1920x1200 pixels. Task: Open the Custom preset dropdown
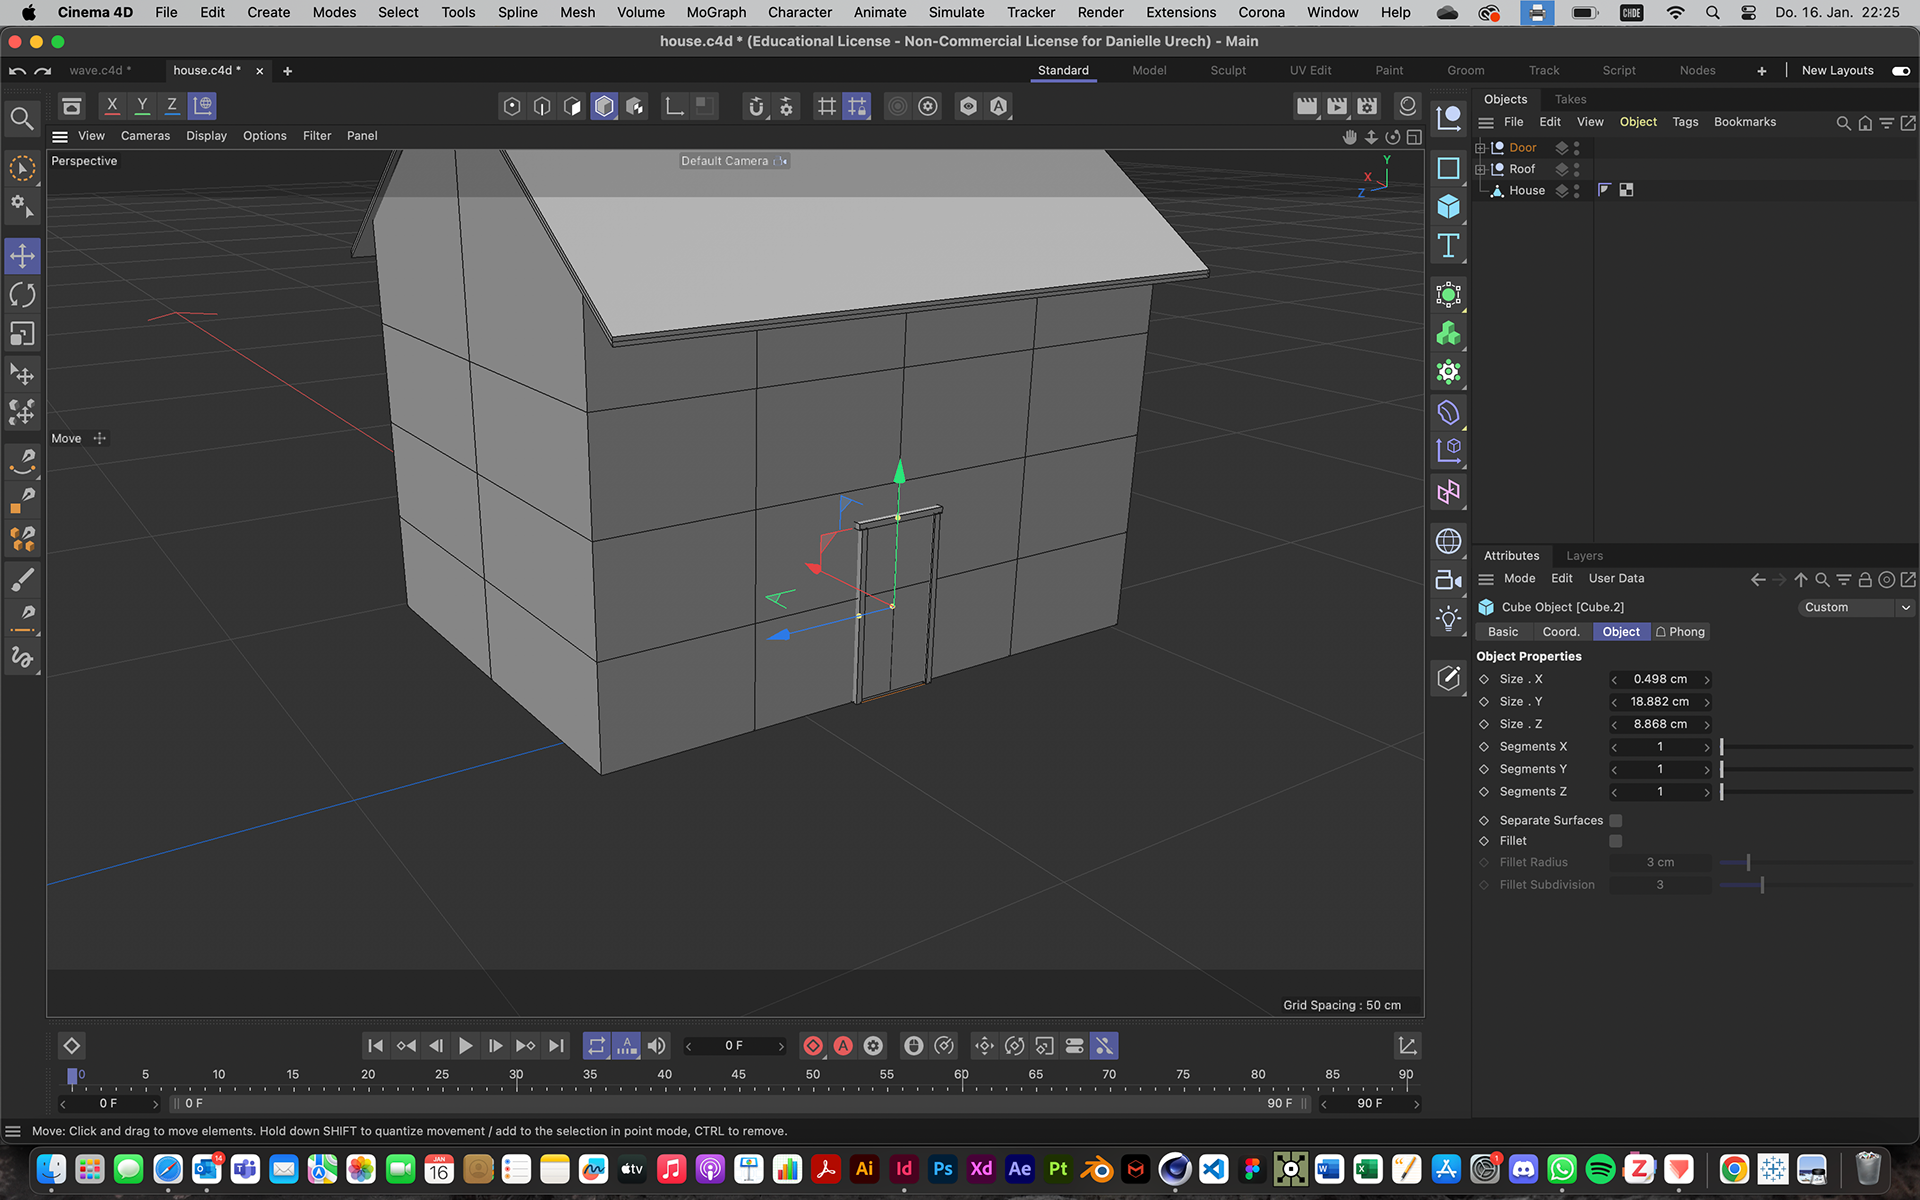(1857, 607)
